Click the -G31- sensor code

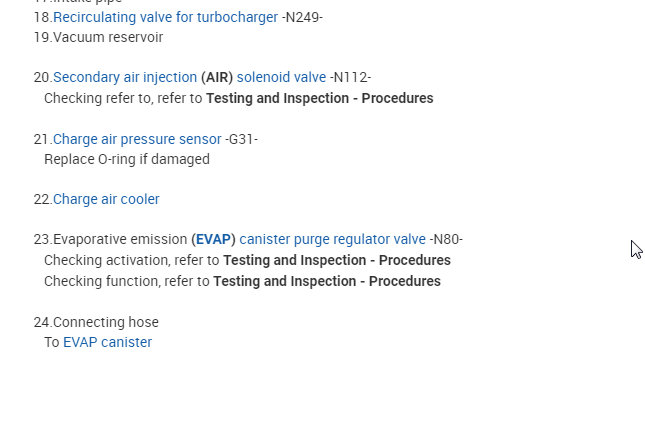click(x=241, y=139)
